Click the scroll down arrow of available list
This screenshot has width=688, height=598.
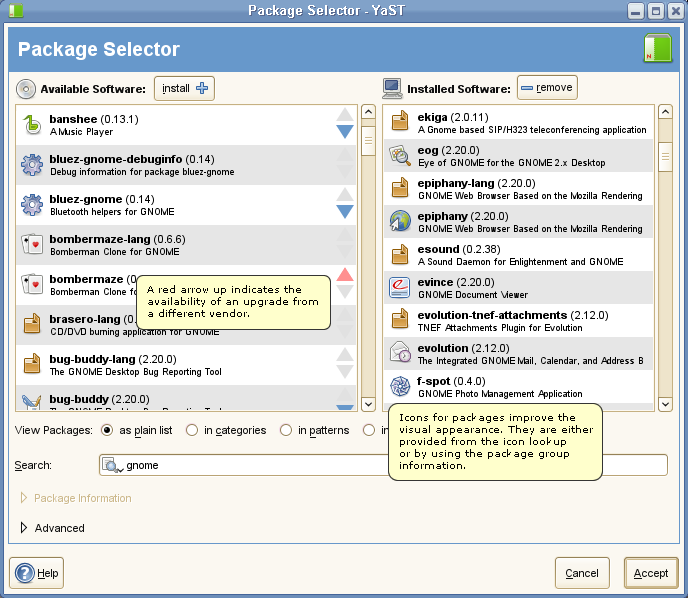coord(369,404)
